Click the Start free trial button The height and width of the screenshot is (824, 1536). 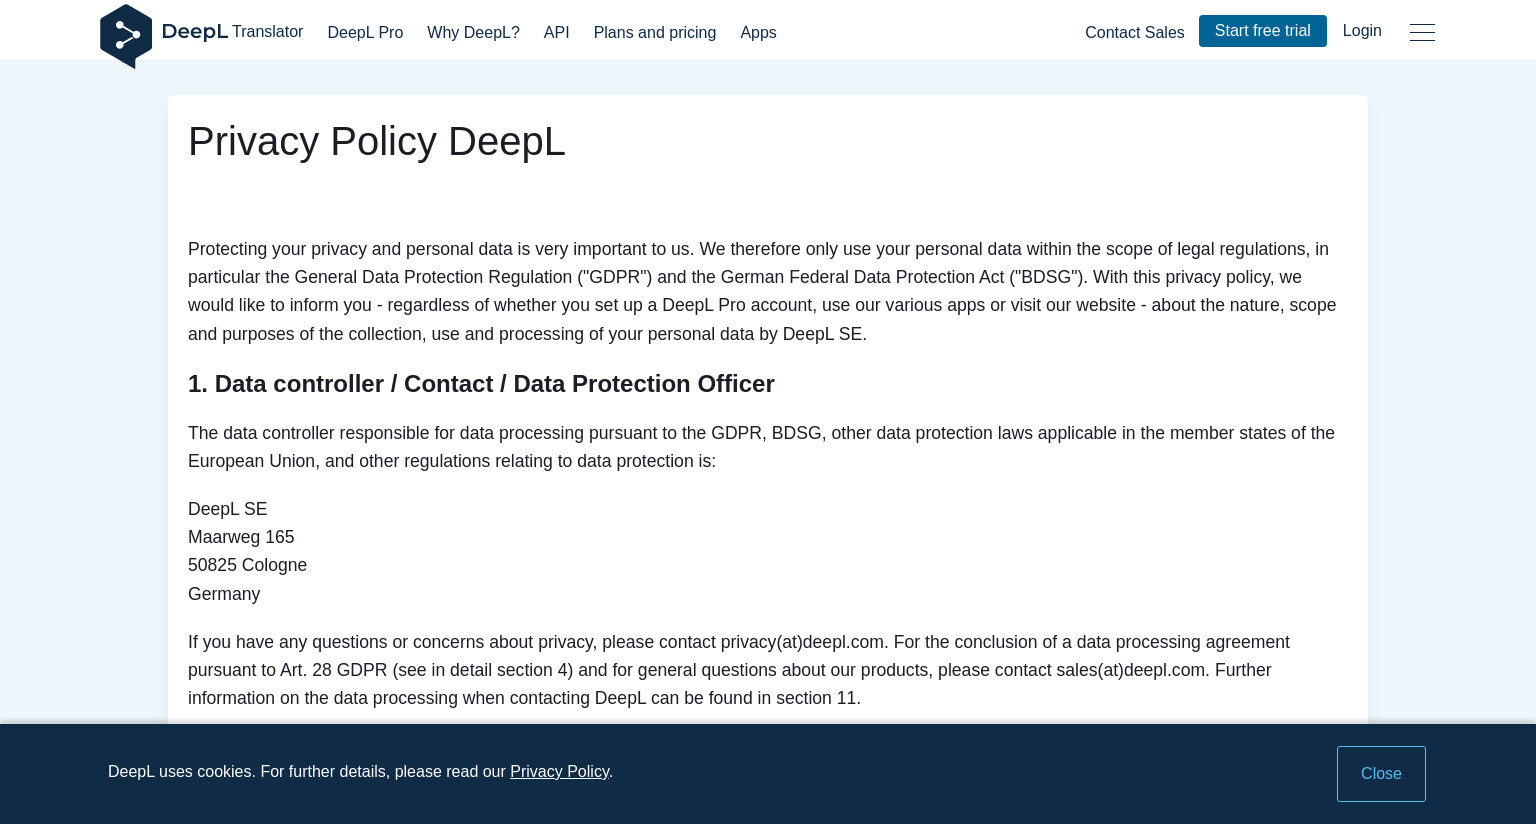(x=1262, y=31)
